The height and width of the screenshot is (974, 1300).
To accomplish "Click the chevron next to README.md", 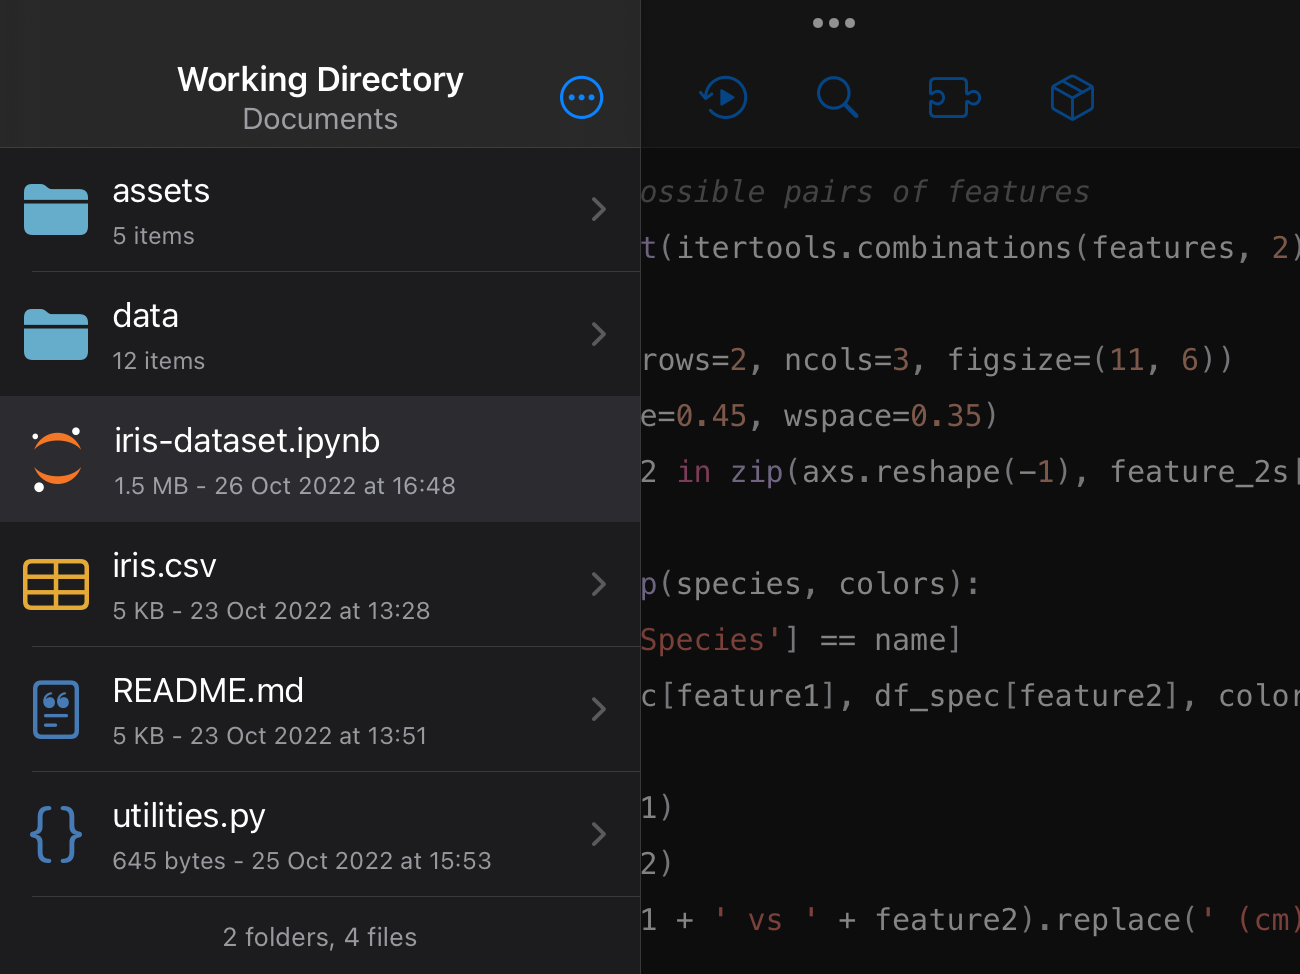I will tap(598, 709).
